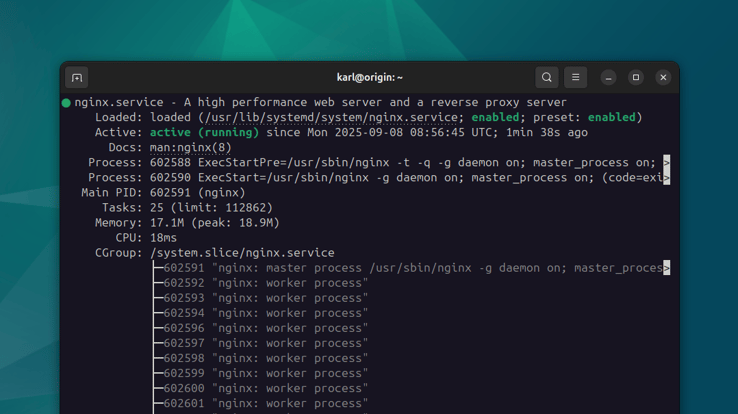The height and width of the screenshot is (414, 738).
Task: Click truncation marker on ExecStartPre line
Action: point(666,162)
